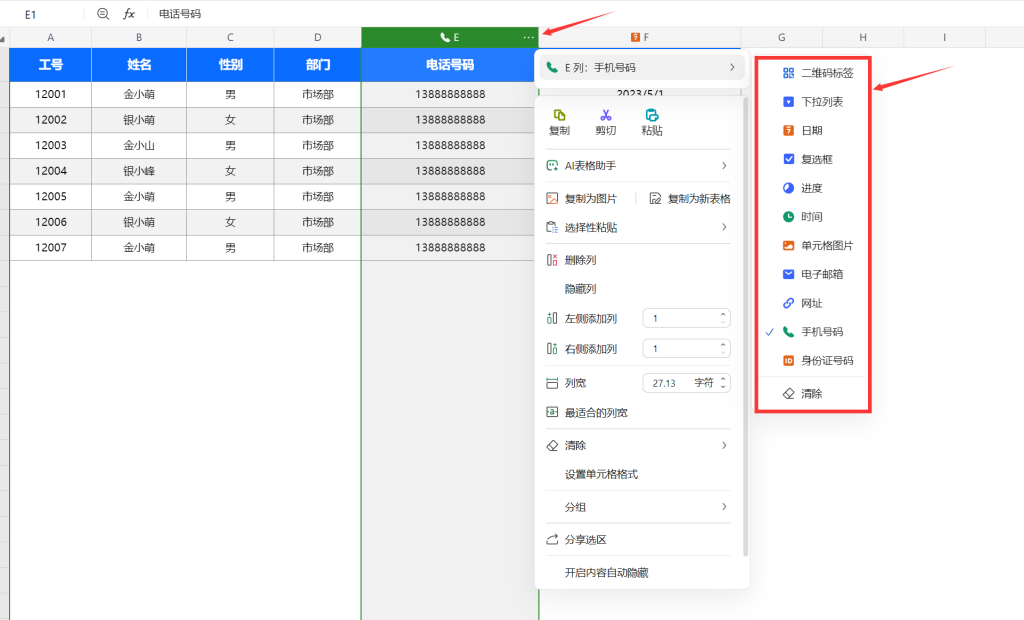The image size is (1024, 620).
Task: Choose the QR code label type
Action: (x=826, y=73)
